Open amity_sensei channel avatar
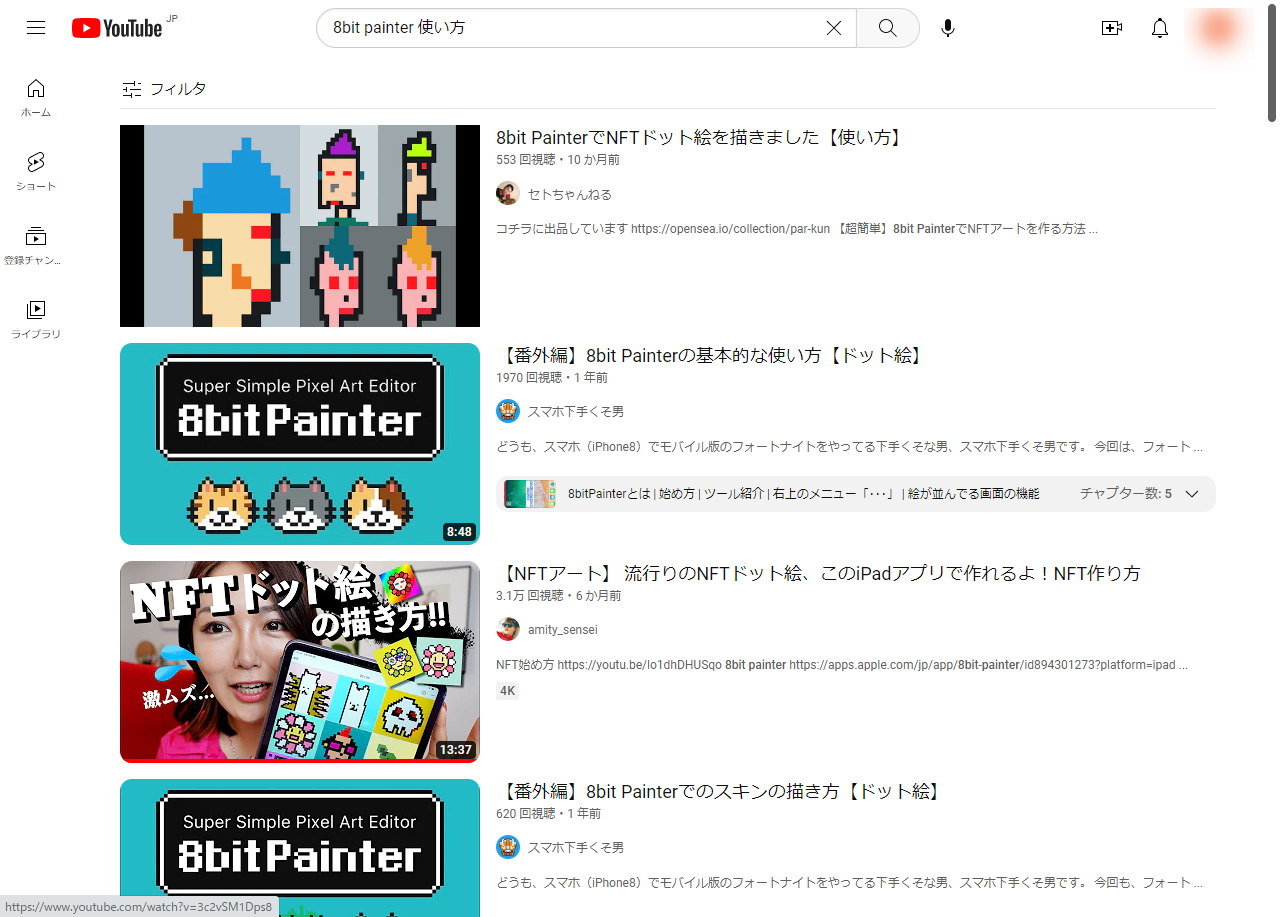The height and width of the screenshot is (917, 1280). (508, 629)
